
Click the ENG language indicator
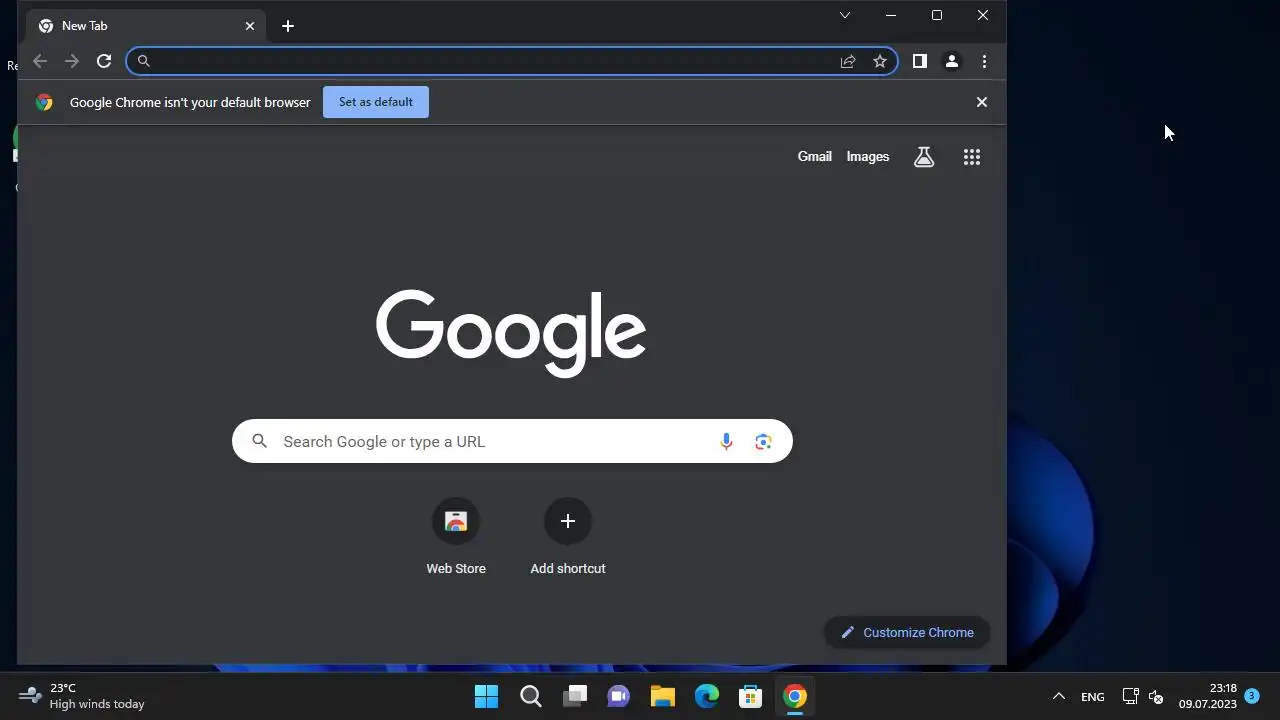(x=1093, y=697)
